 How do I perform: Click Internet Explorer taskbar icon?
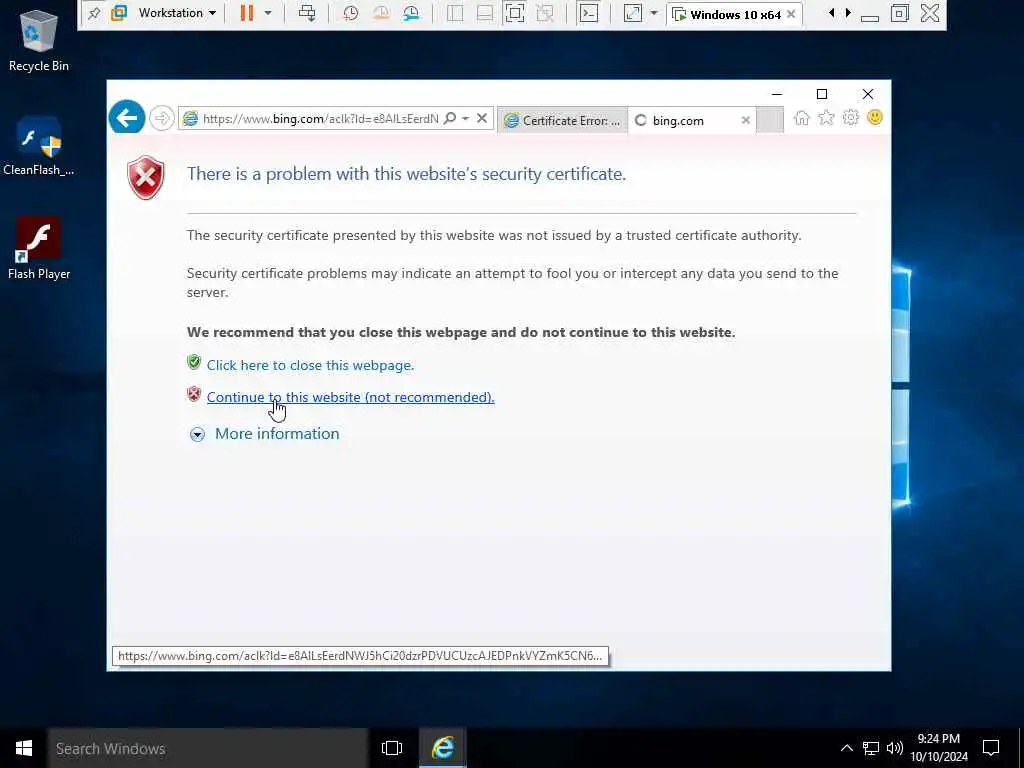443,748
